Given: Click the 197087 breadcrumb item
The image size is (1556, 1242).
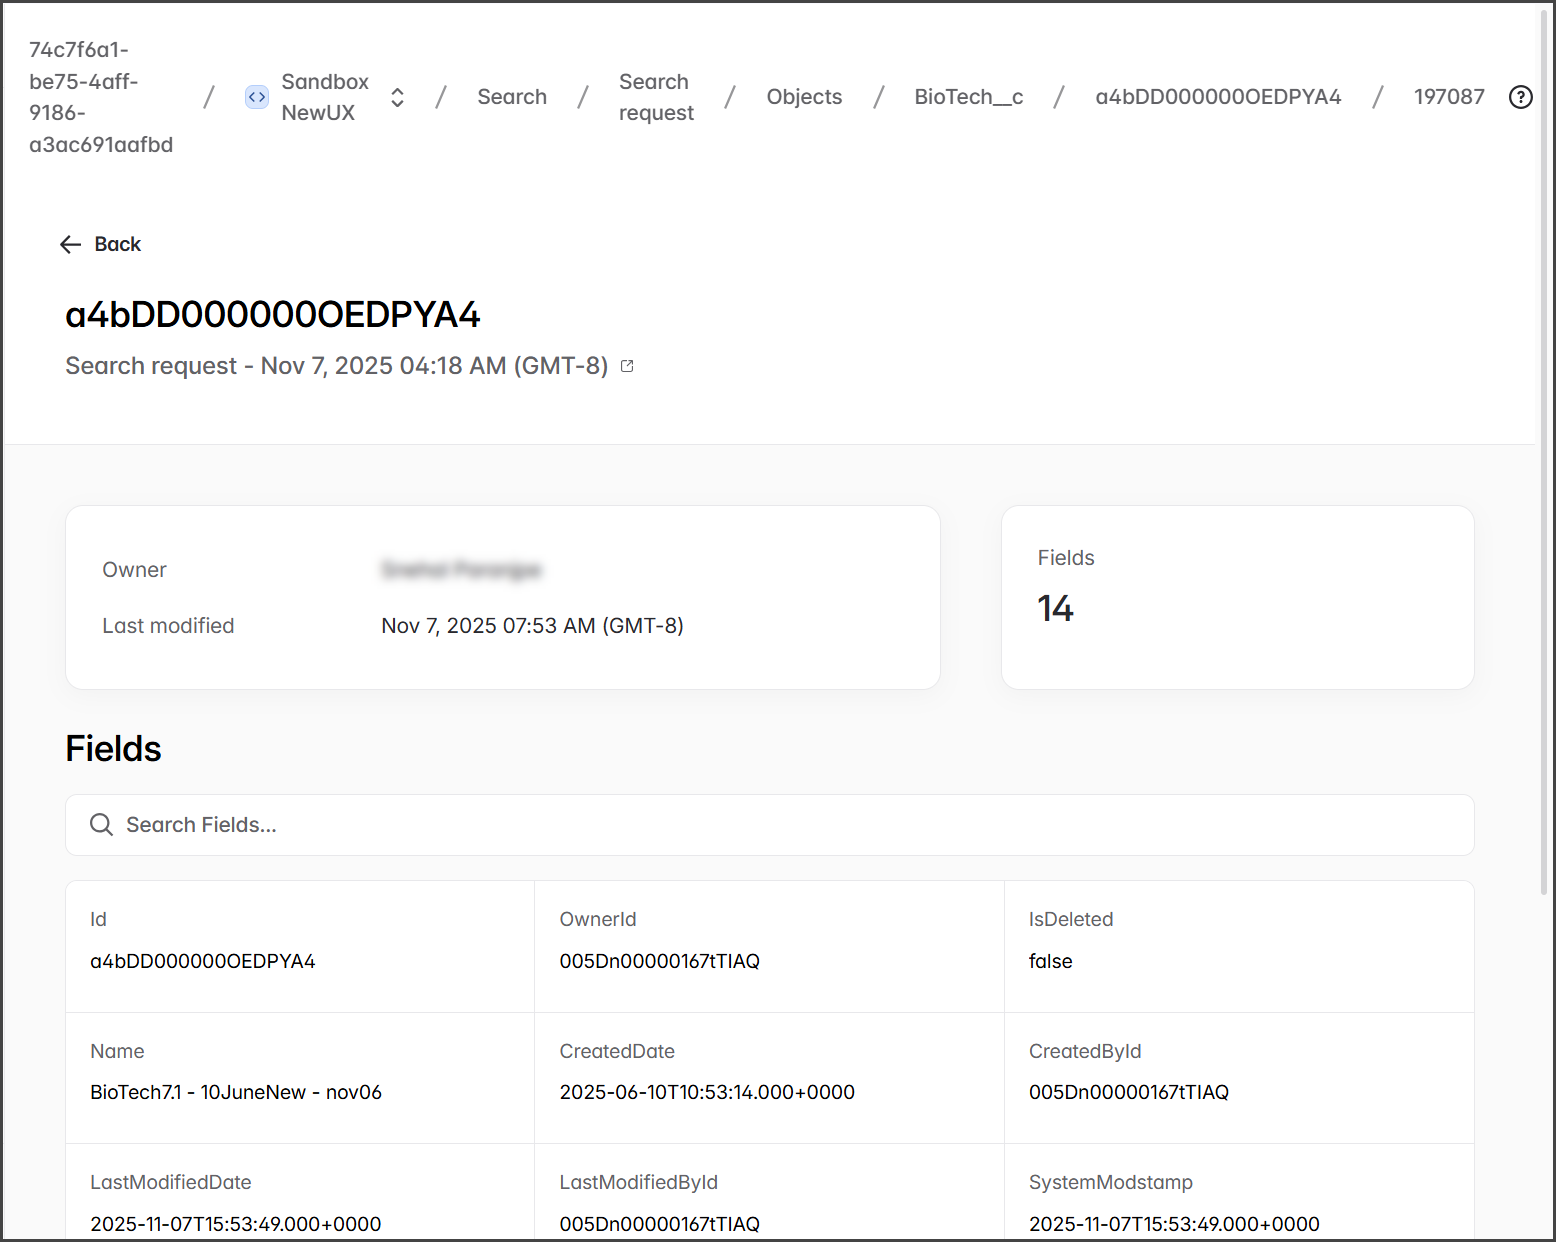Looking at the screenshot, I should coord(1448,97).
